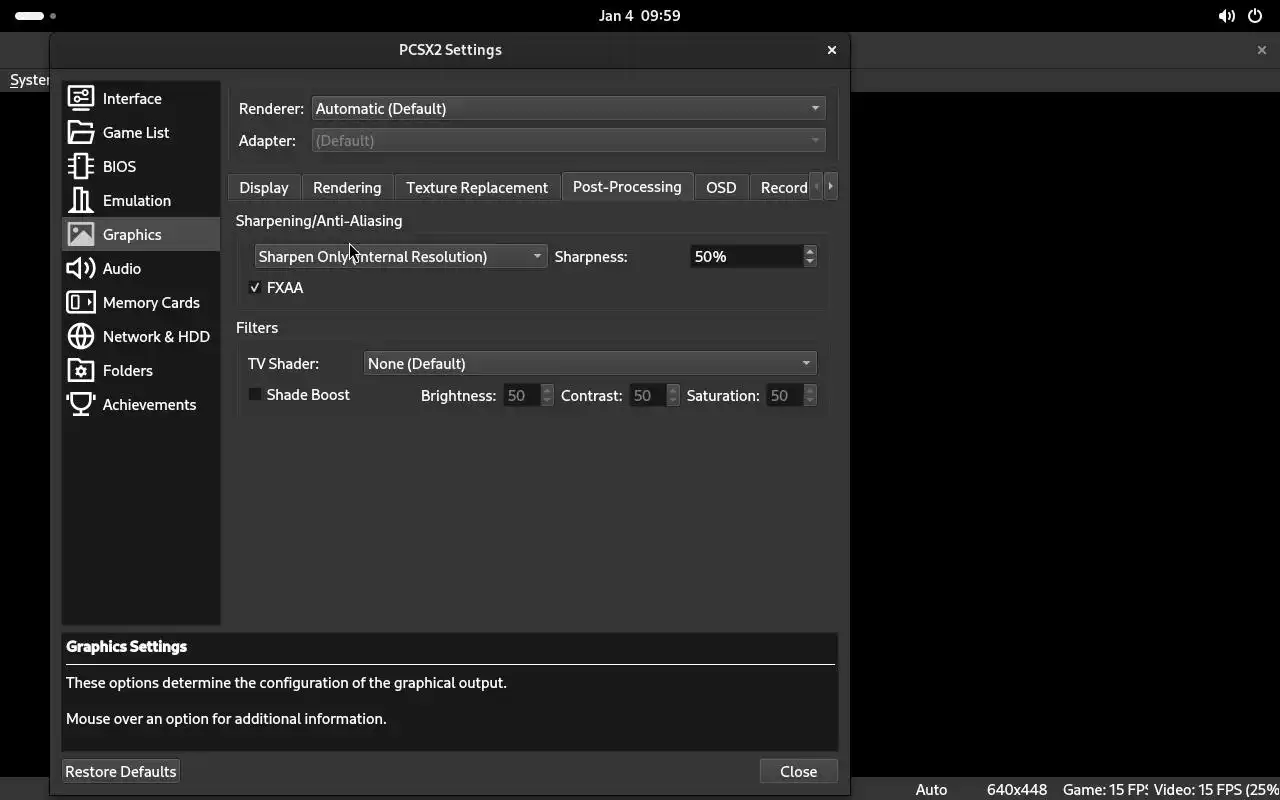The image size is (1280, 800).
Task: Click the system volume icon in top bar
Action: coord(1226,16)
